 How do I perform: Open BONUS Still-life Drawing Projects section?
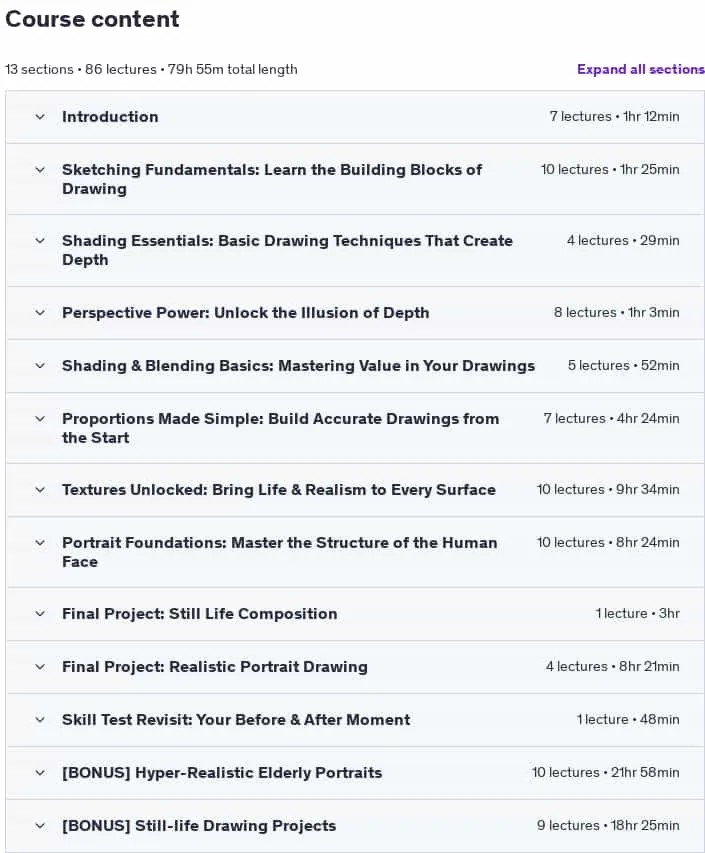(199, 826)
